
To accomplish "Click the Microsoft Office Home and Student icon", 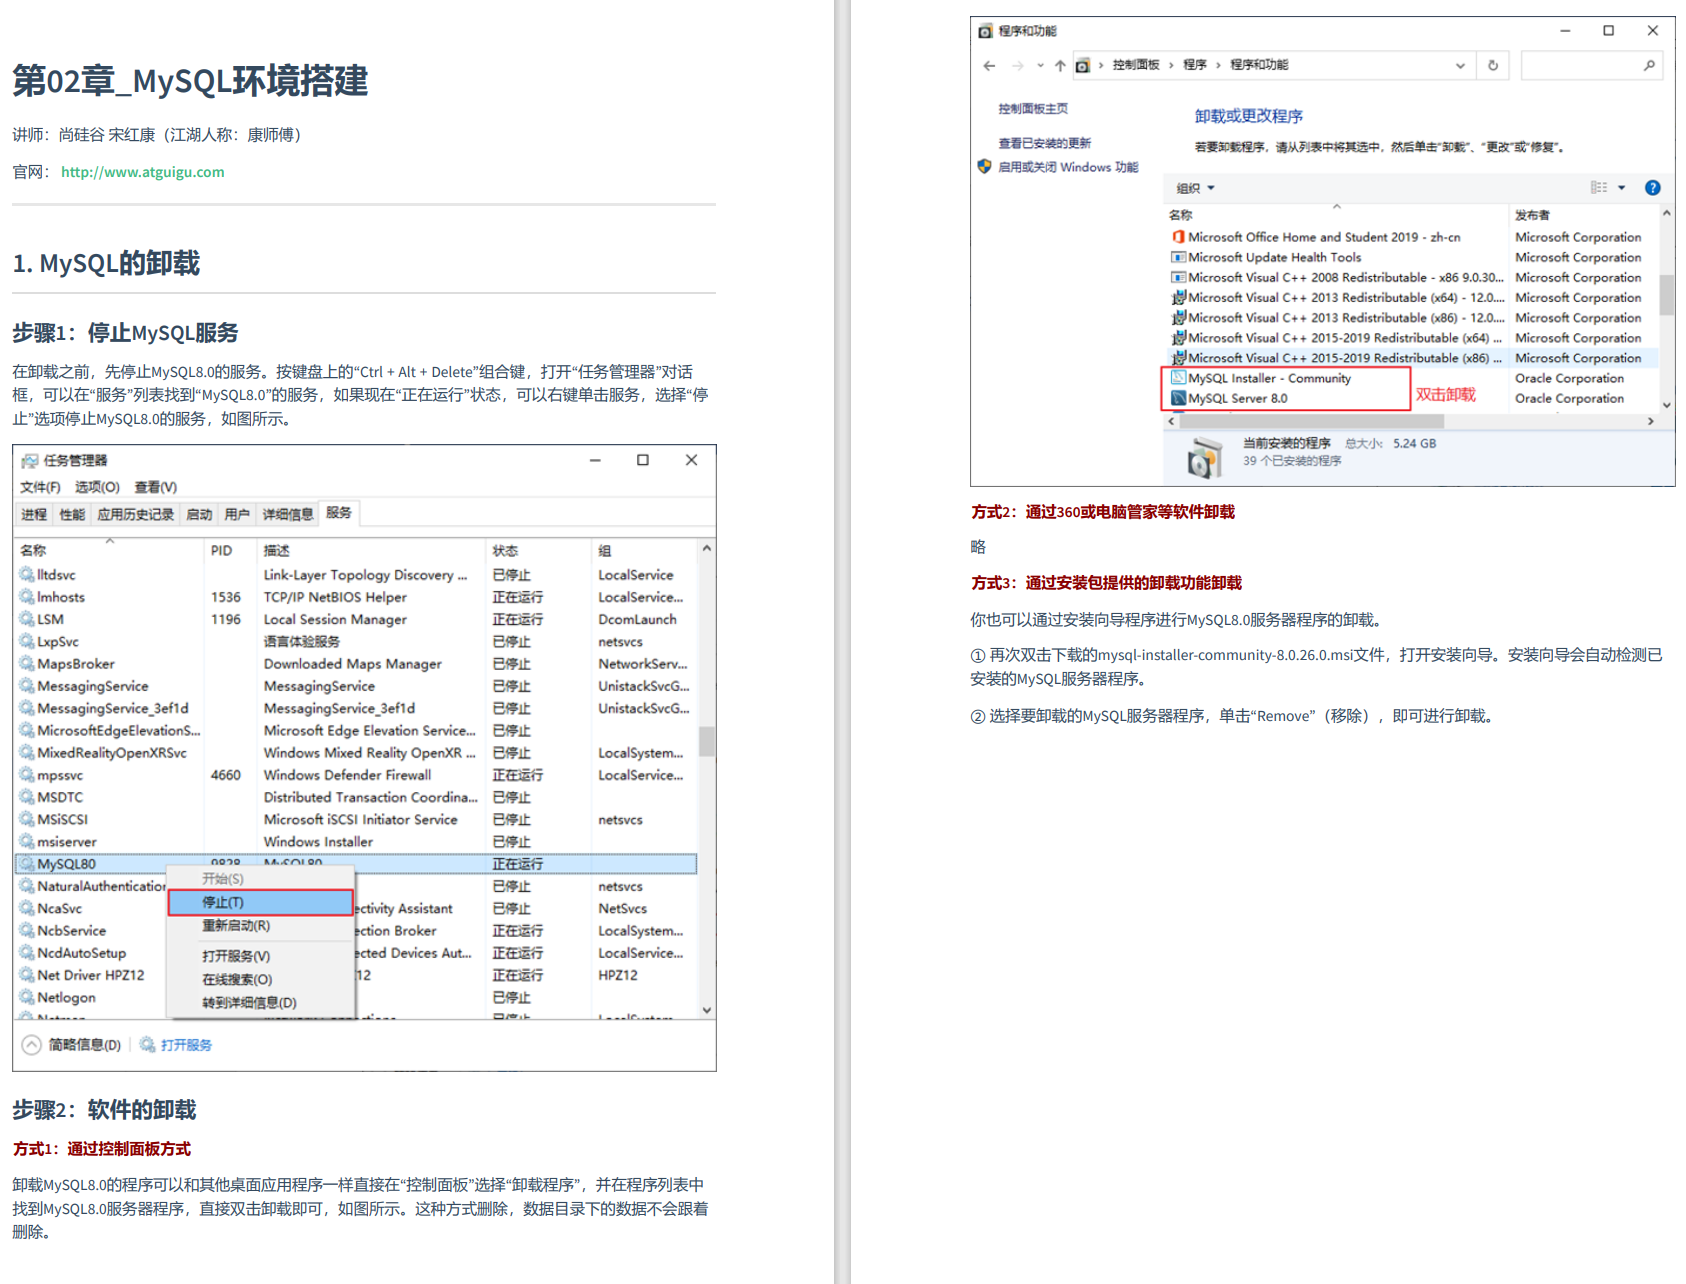I will (1177, 237).
